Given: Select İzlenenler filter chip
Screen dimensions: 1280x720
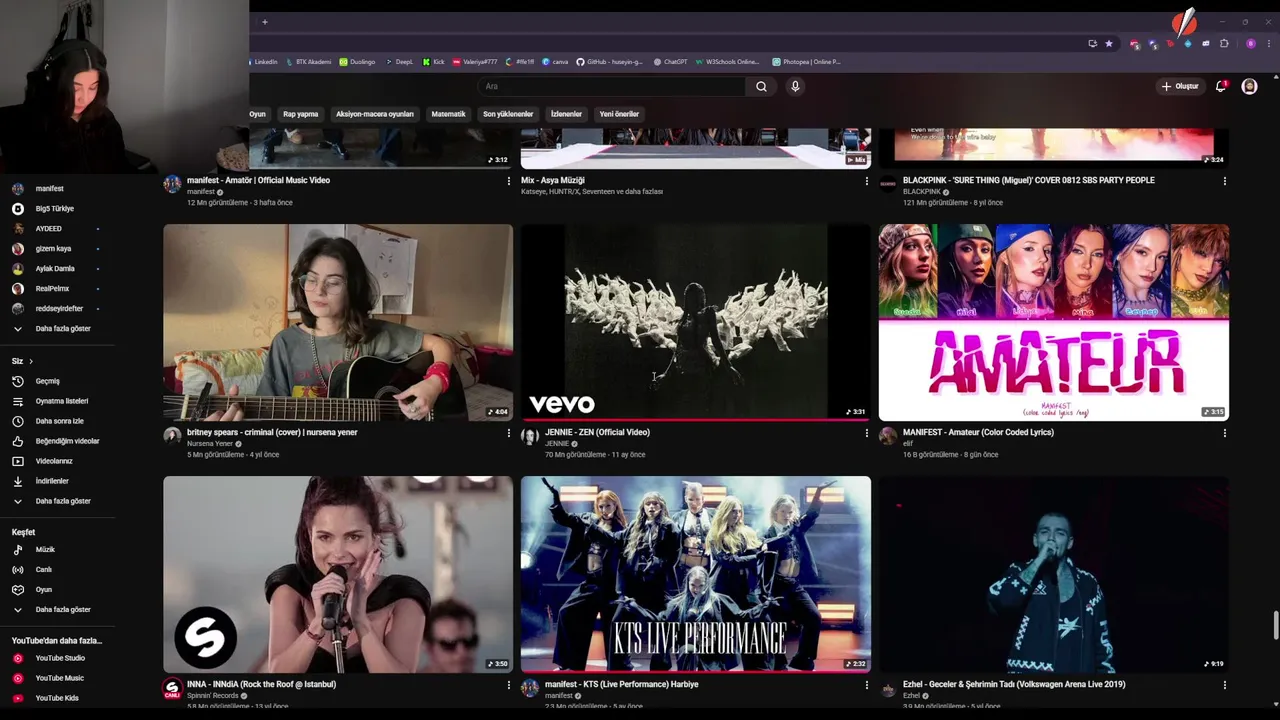Looking at the screenshot, I should point(566,114).
